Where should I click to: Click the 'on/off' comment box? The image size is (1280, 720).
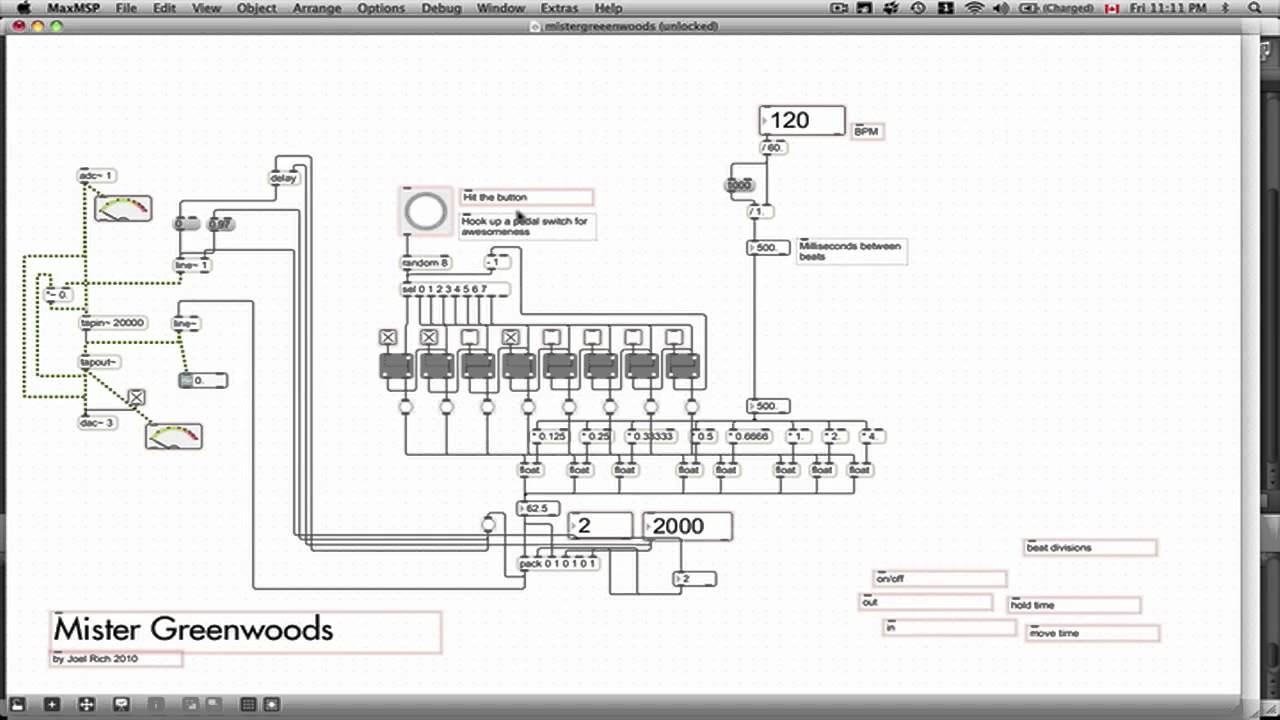tap(939, 579)
